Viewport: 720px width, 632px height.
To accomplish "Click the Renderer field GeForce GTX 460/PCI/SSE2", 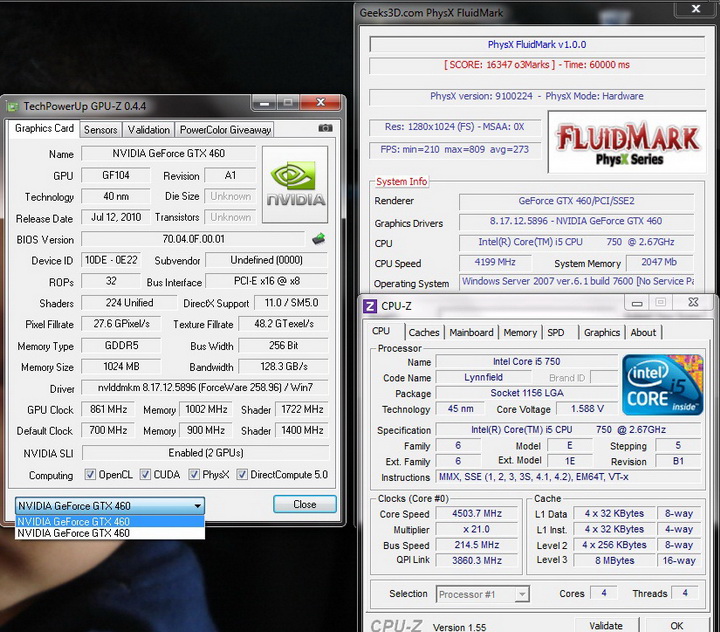I will [x=576, y=201].
